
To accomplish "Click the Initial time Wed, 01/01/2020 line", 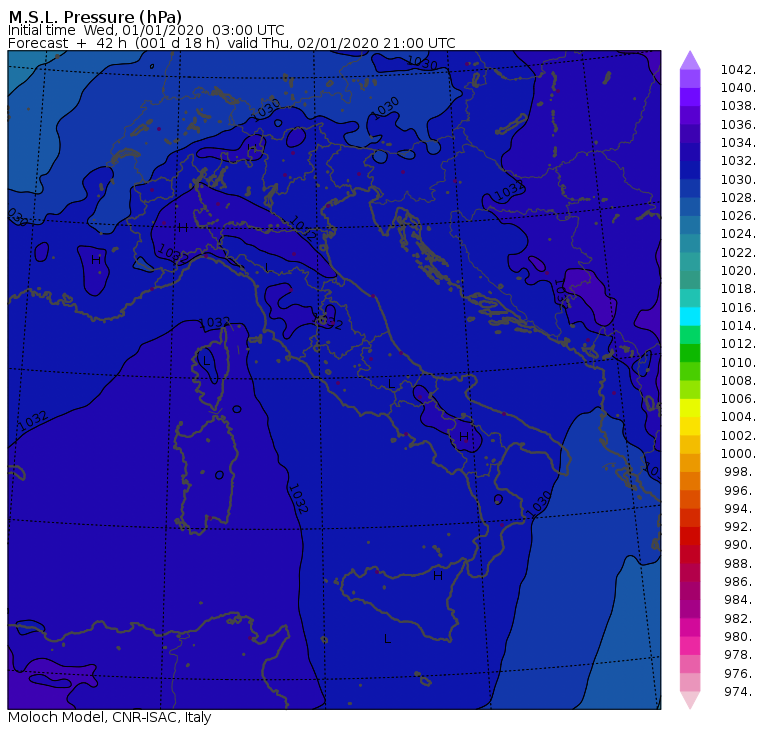I will click(x=146, y=30).
